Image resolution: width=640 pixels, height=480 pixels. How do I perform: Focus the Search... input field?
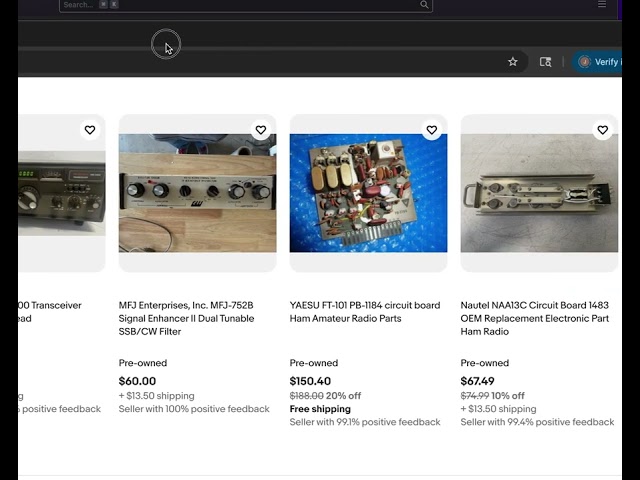(246, 5)
